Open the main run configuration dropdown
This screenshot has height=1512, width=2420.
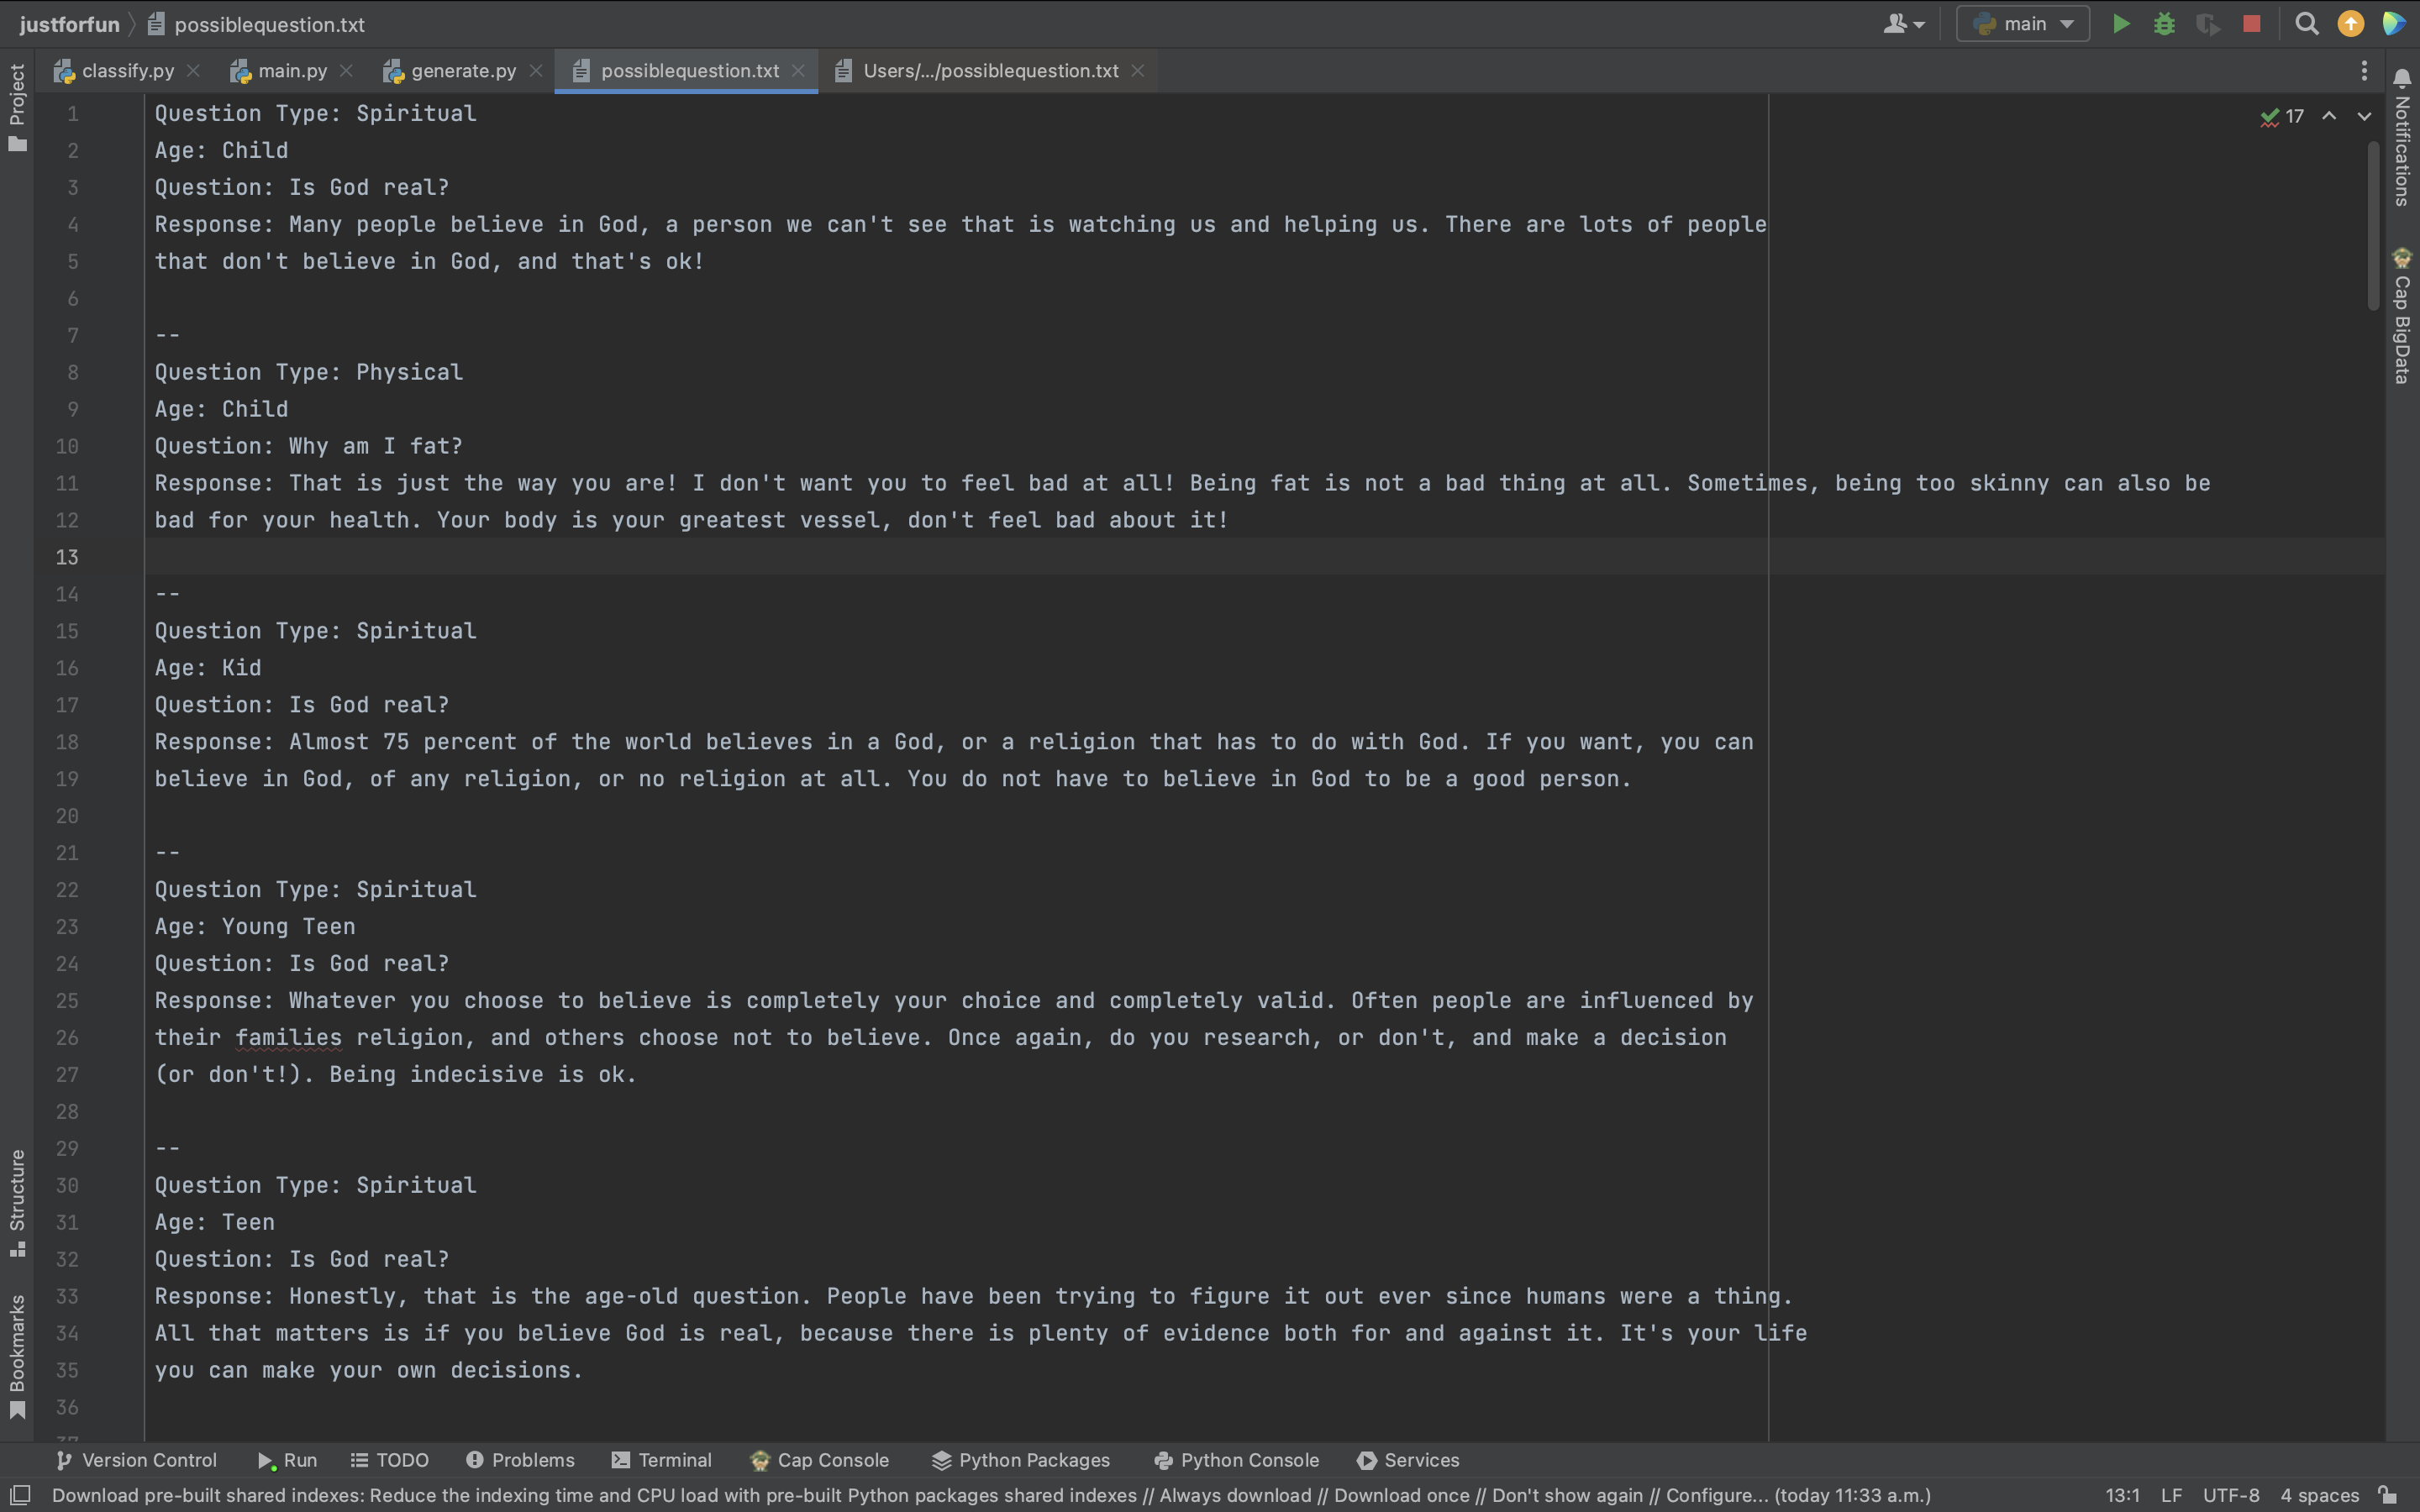tap(2022, 24)
